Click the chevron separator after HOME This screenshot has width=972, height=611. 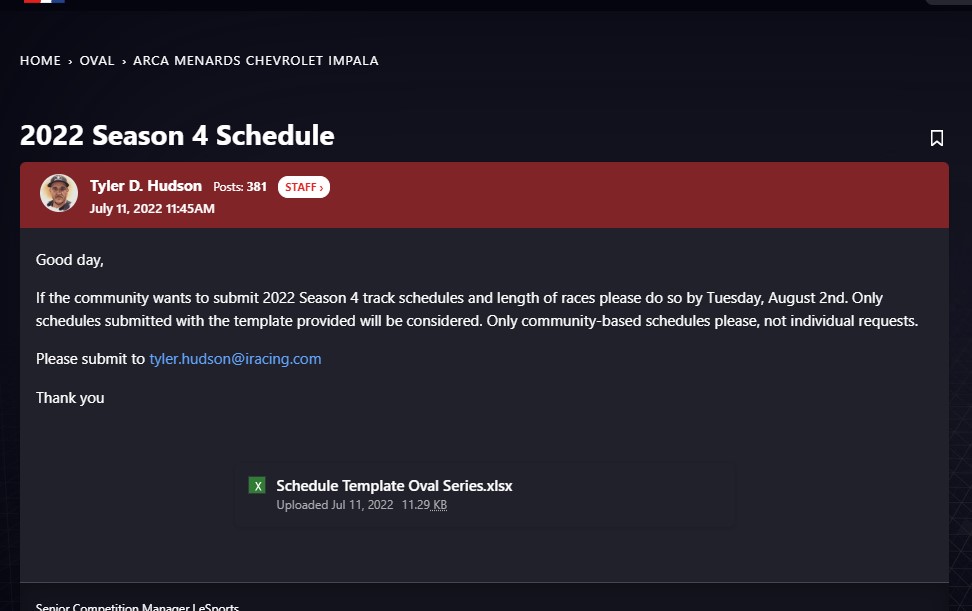(x=70, y=61)
